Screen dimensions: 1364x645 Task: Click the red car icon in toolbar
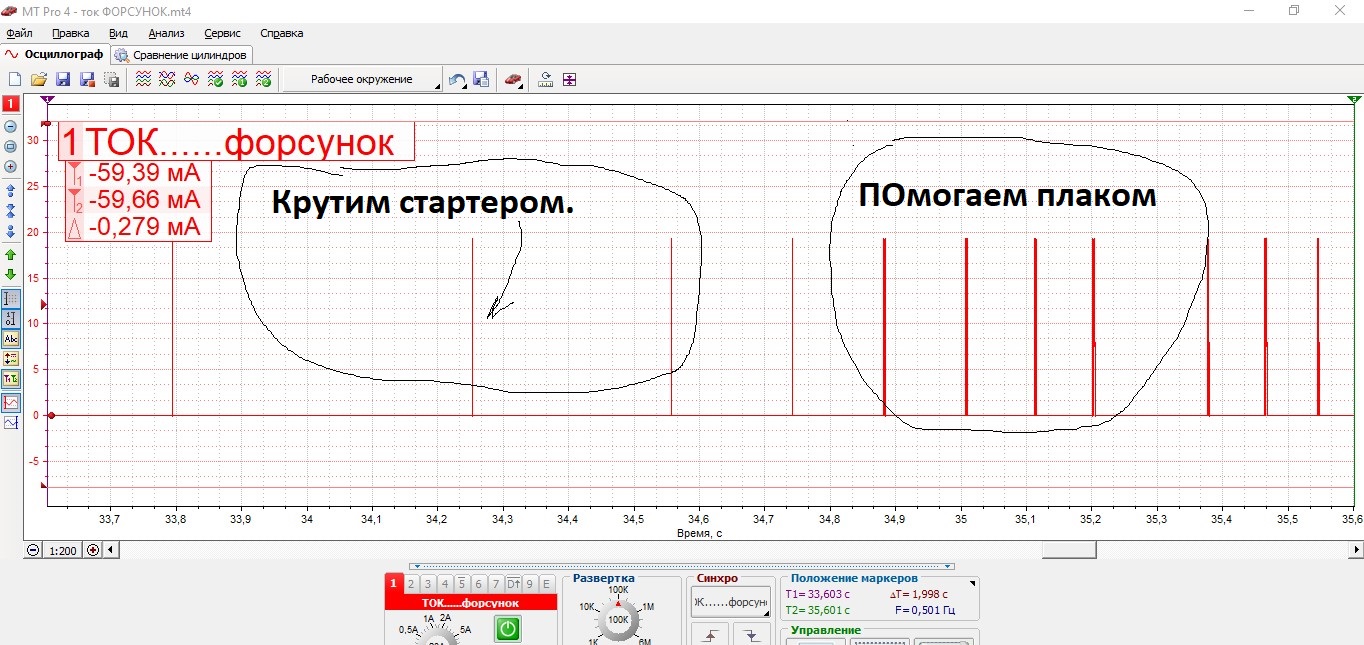pos(513,80)
